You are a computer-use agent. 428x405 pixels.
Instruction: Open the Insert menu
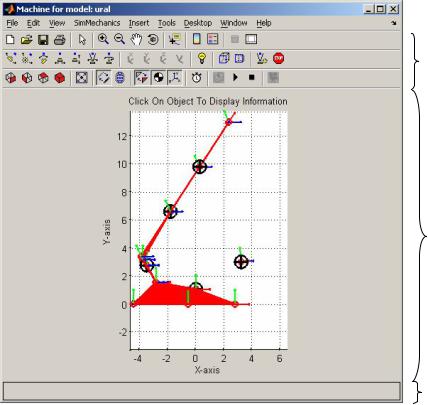(x=139, y=23)
